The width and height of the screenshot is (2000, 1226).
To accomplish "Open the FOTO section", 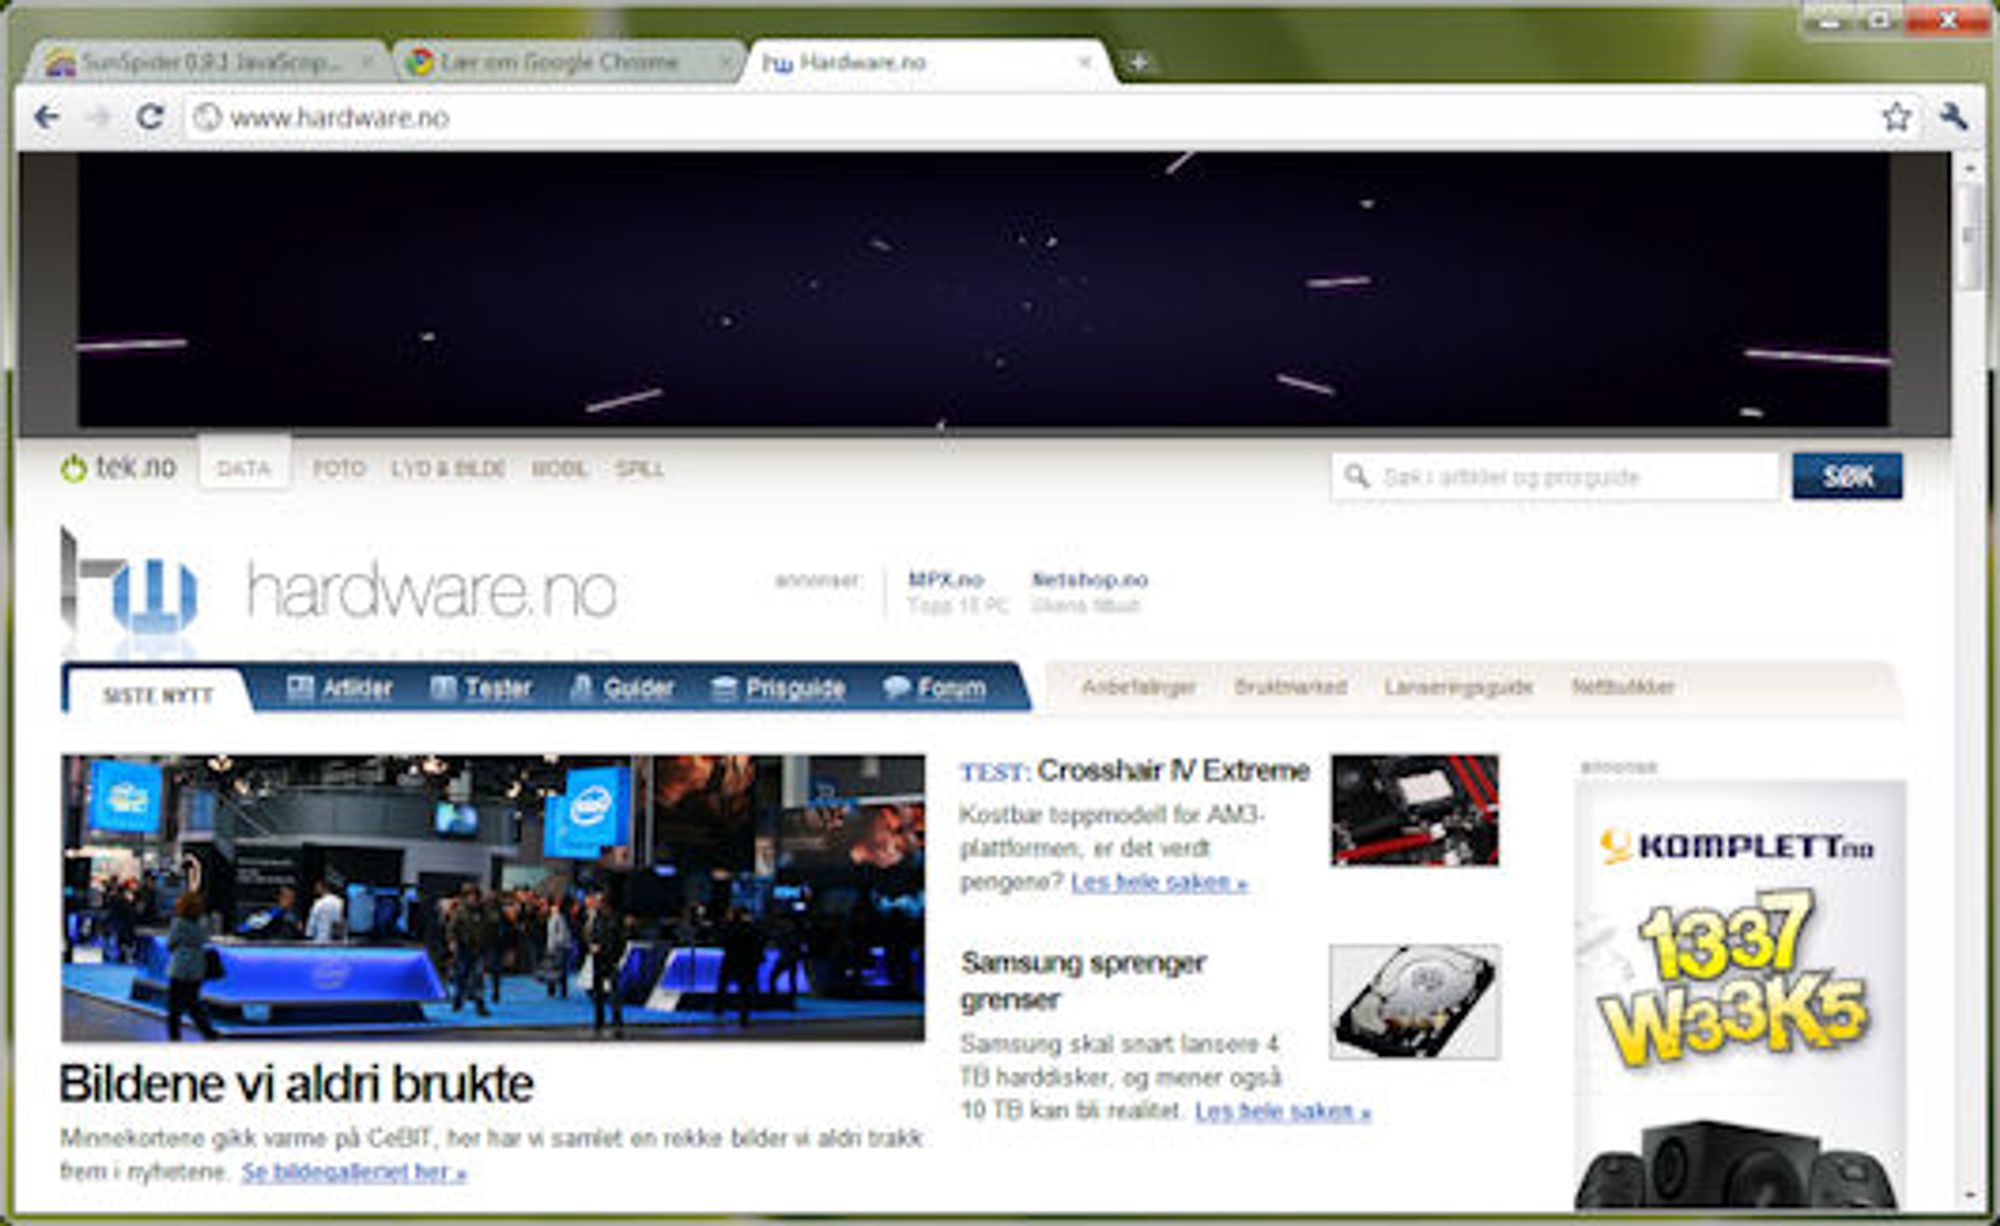I will click(x=339, y=468).
